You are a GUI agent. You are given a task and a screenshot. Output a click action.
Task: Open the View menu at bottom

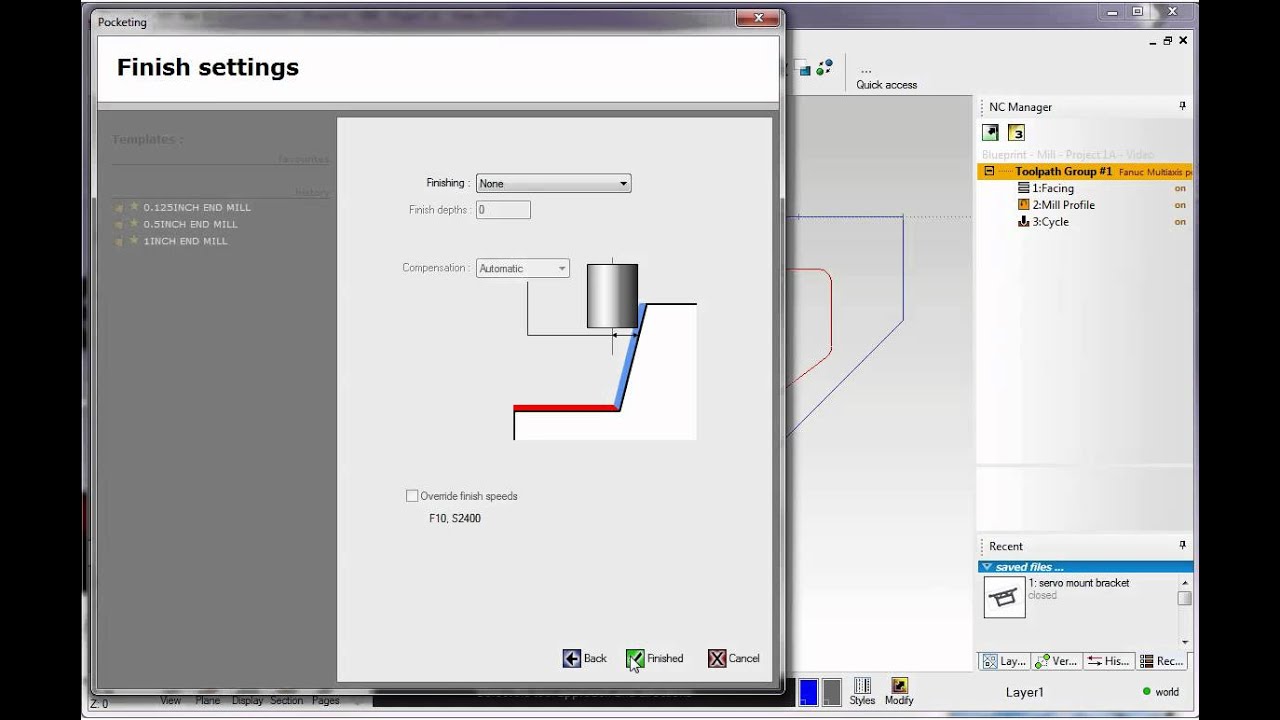pyautogui.click(x=170, y=701)
